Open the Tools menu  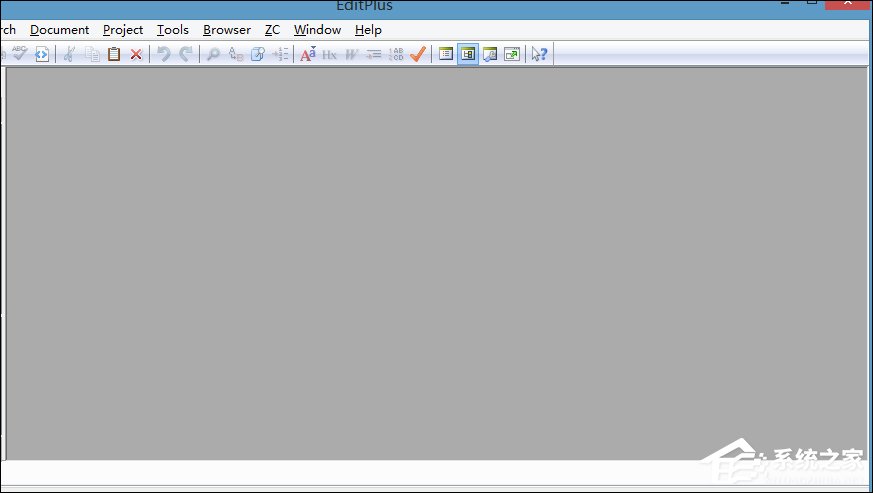pos(173,30)
